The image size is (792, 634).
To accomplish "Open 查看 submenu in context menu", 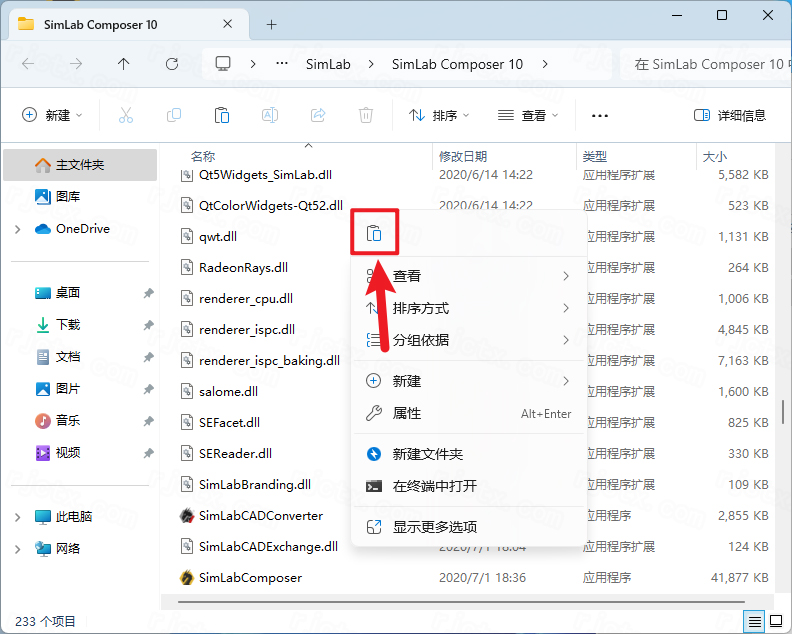I will [468, 276].
